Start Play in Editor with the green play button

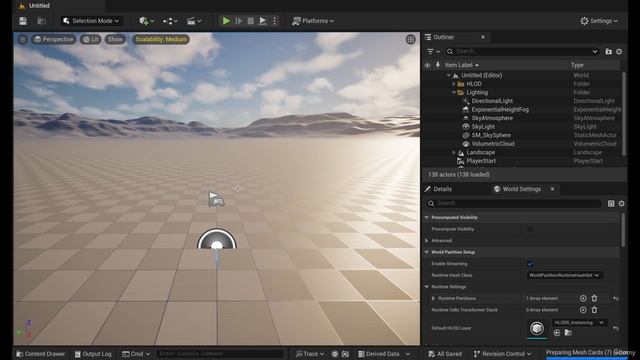tap(226, 21)
